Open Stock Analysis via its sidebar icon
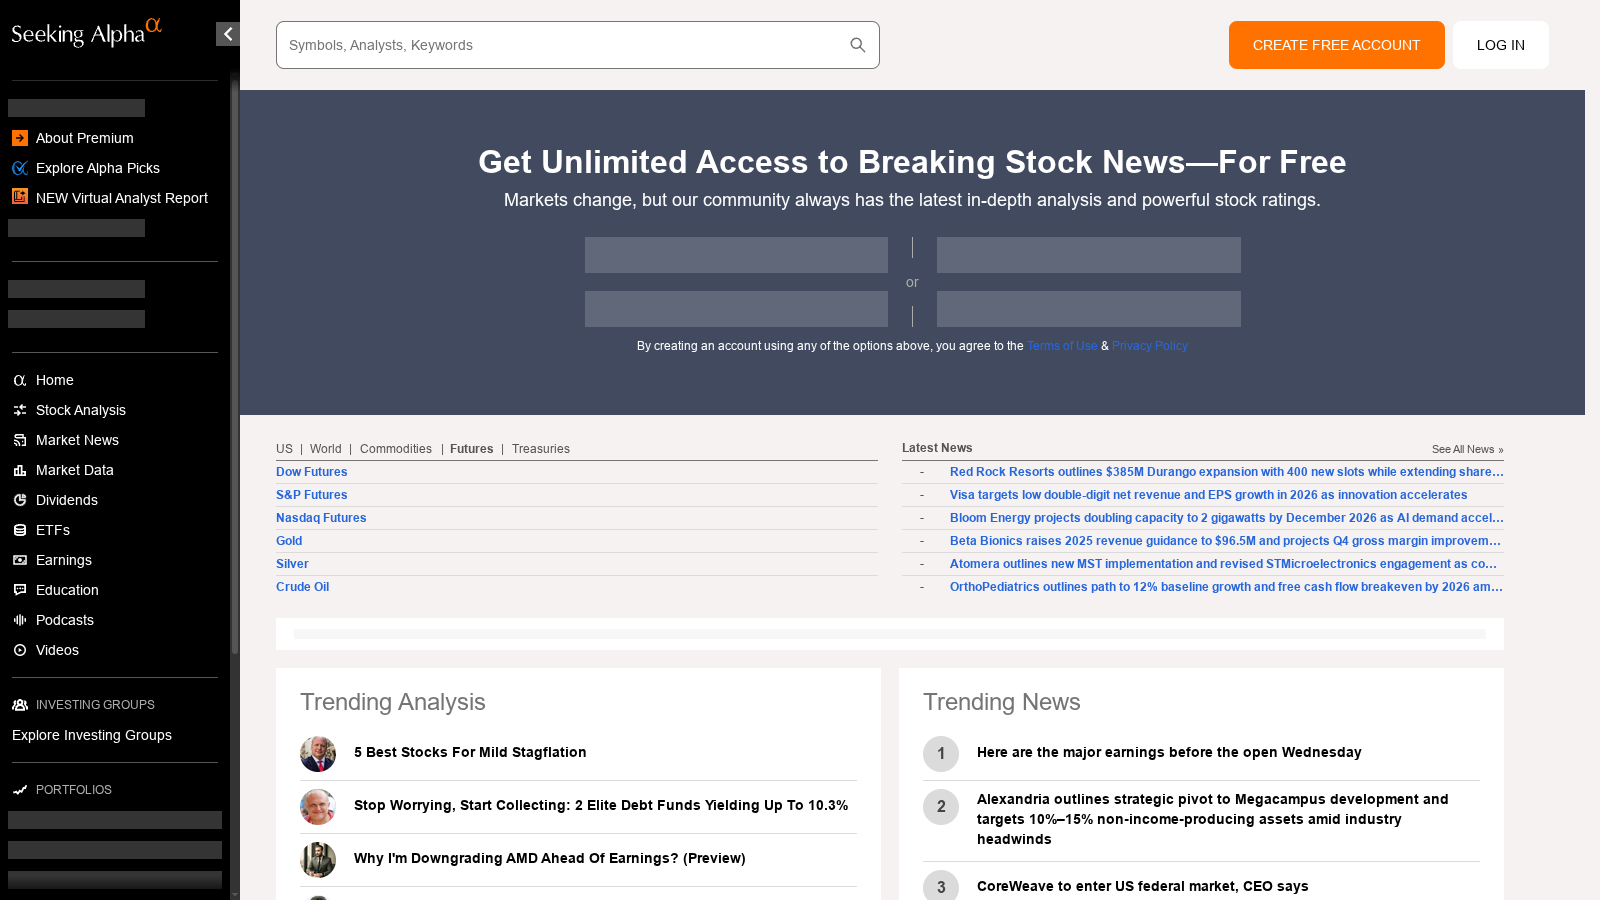 [x=19, y=410]
